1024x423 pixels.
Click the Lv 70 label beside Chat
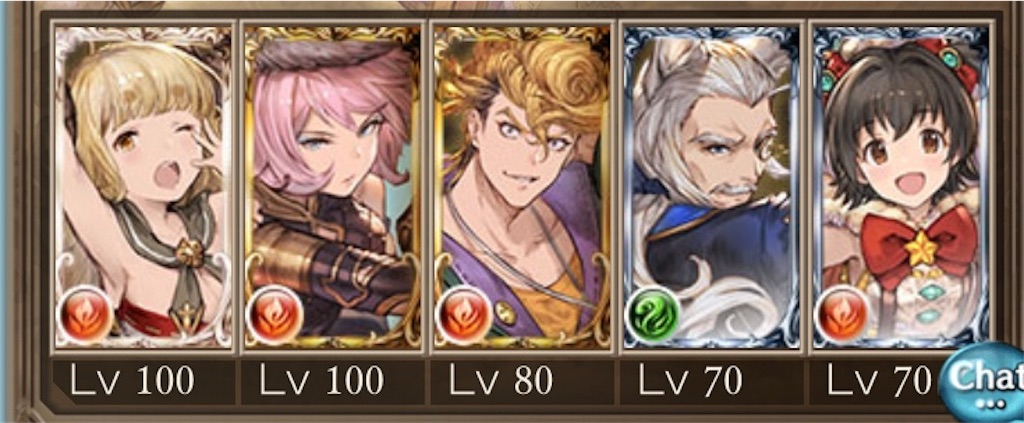(880, 380)
